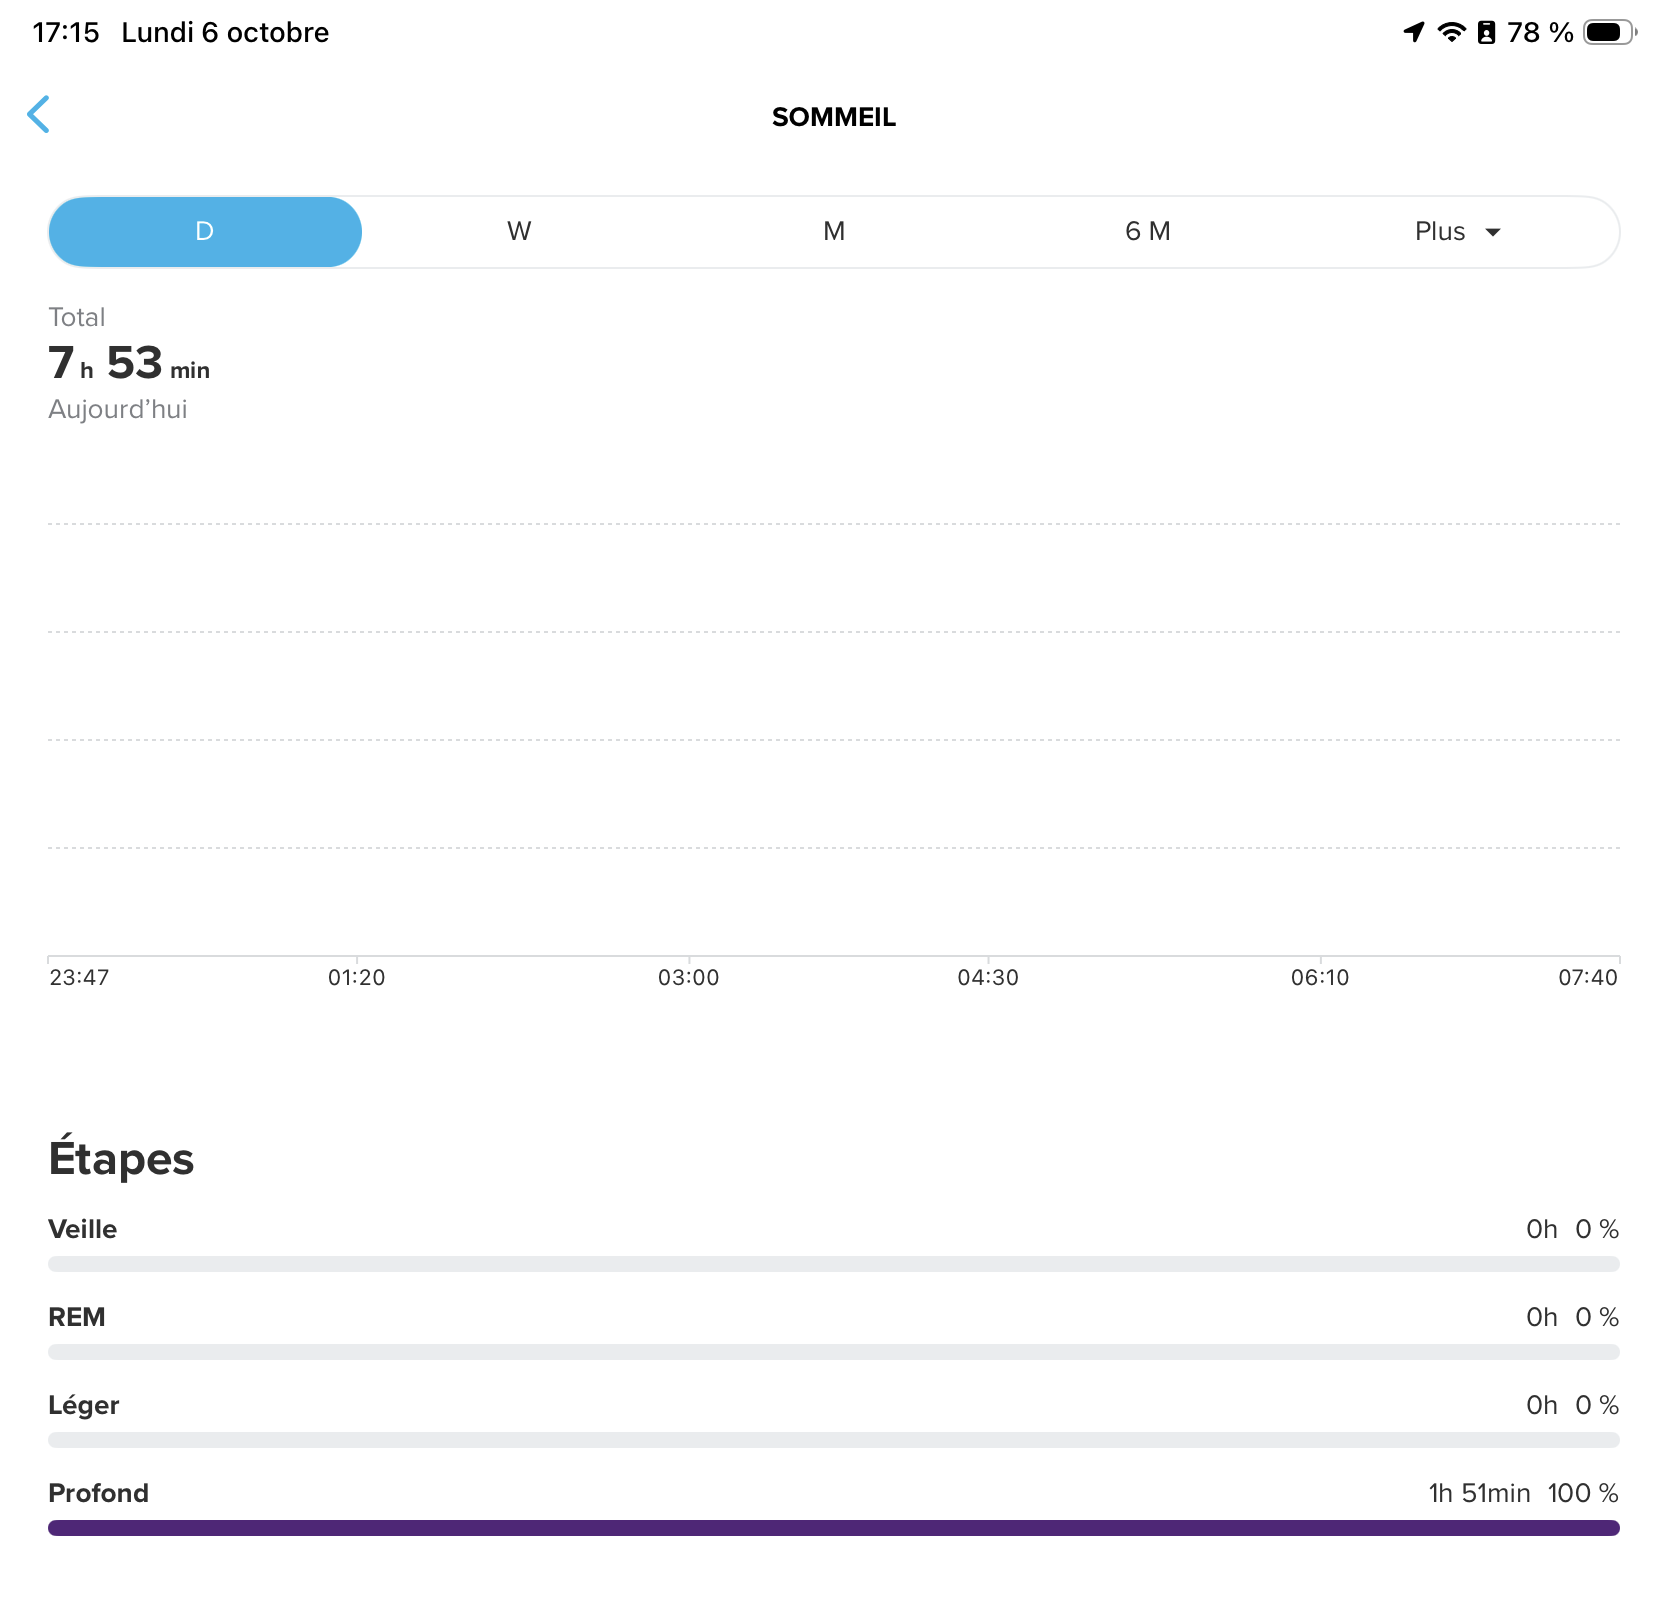Select the D daily view tab
Image resolution: width=1668 pixels, height=1601 pixels.
[205, 232]
